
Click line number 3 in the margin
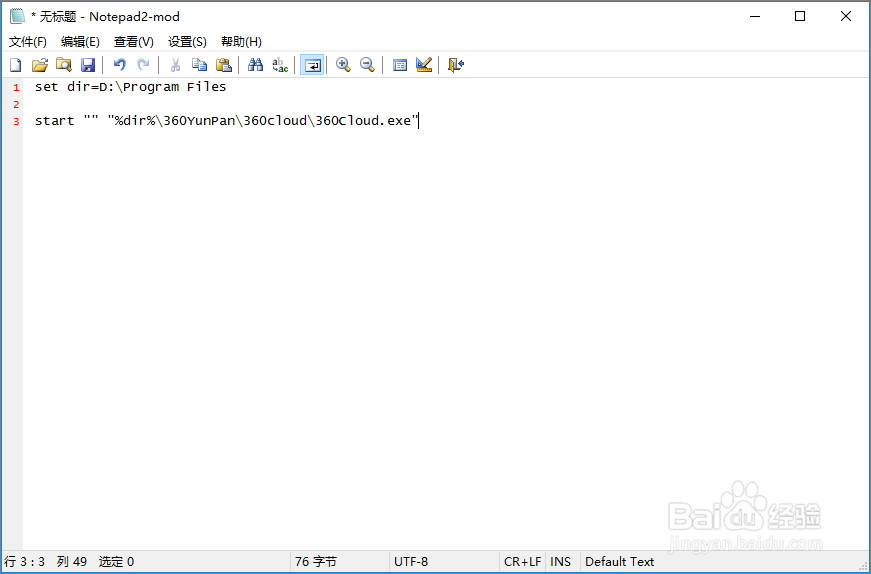click(x=16, y=121)
